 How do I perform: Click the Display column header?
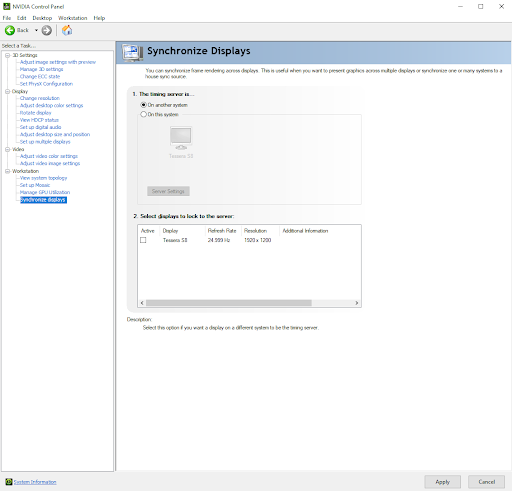point(170,231)
